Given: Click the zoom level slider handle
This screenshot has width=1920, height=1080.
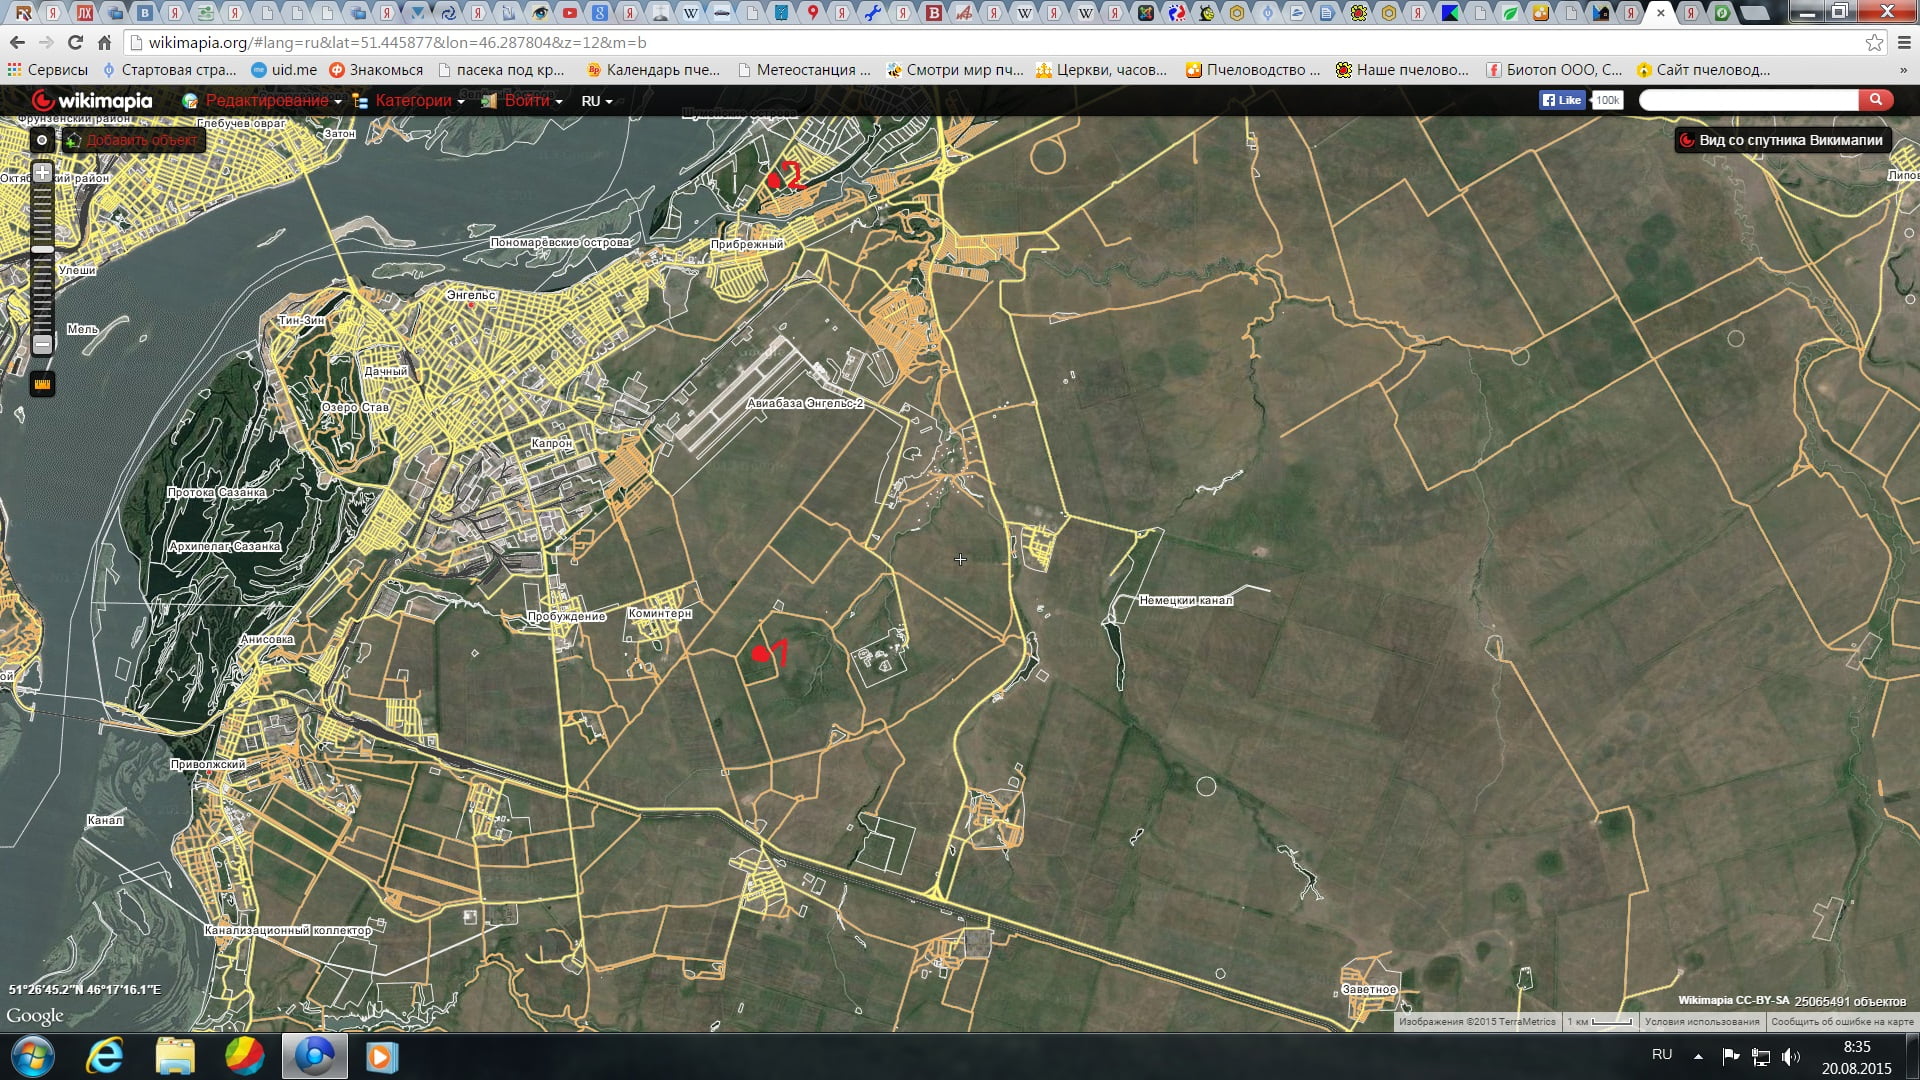Looking at the screenshot, I should point(42,249).
